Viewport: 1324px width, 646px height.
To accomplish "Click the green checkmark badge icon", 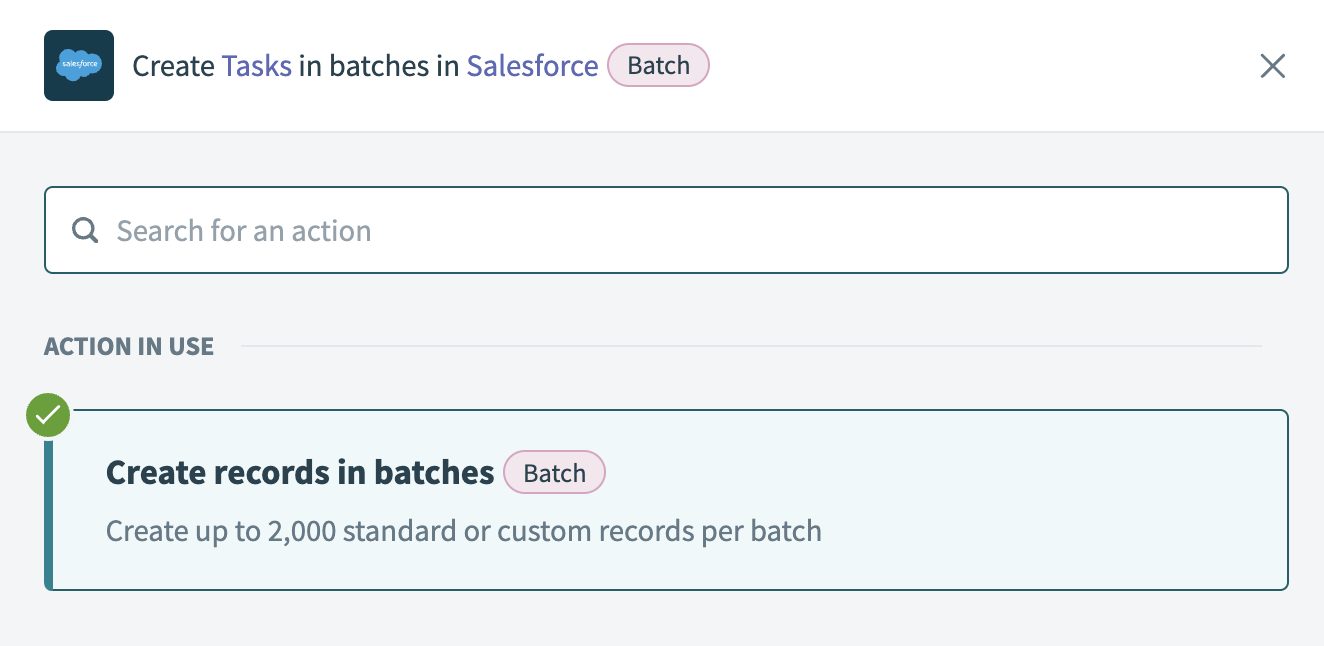I will [x=48, y=416].
